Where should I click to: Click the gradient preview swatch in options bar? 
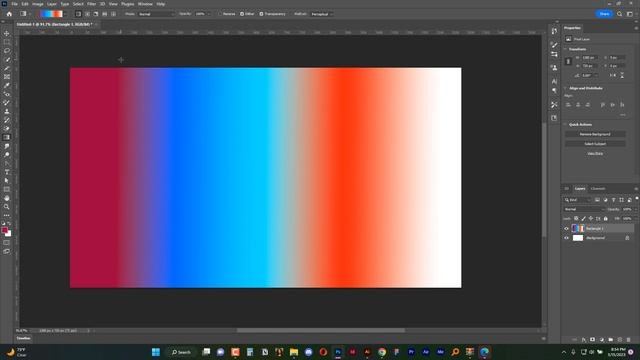(51, 14)
